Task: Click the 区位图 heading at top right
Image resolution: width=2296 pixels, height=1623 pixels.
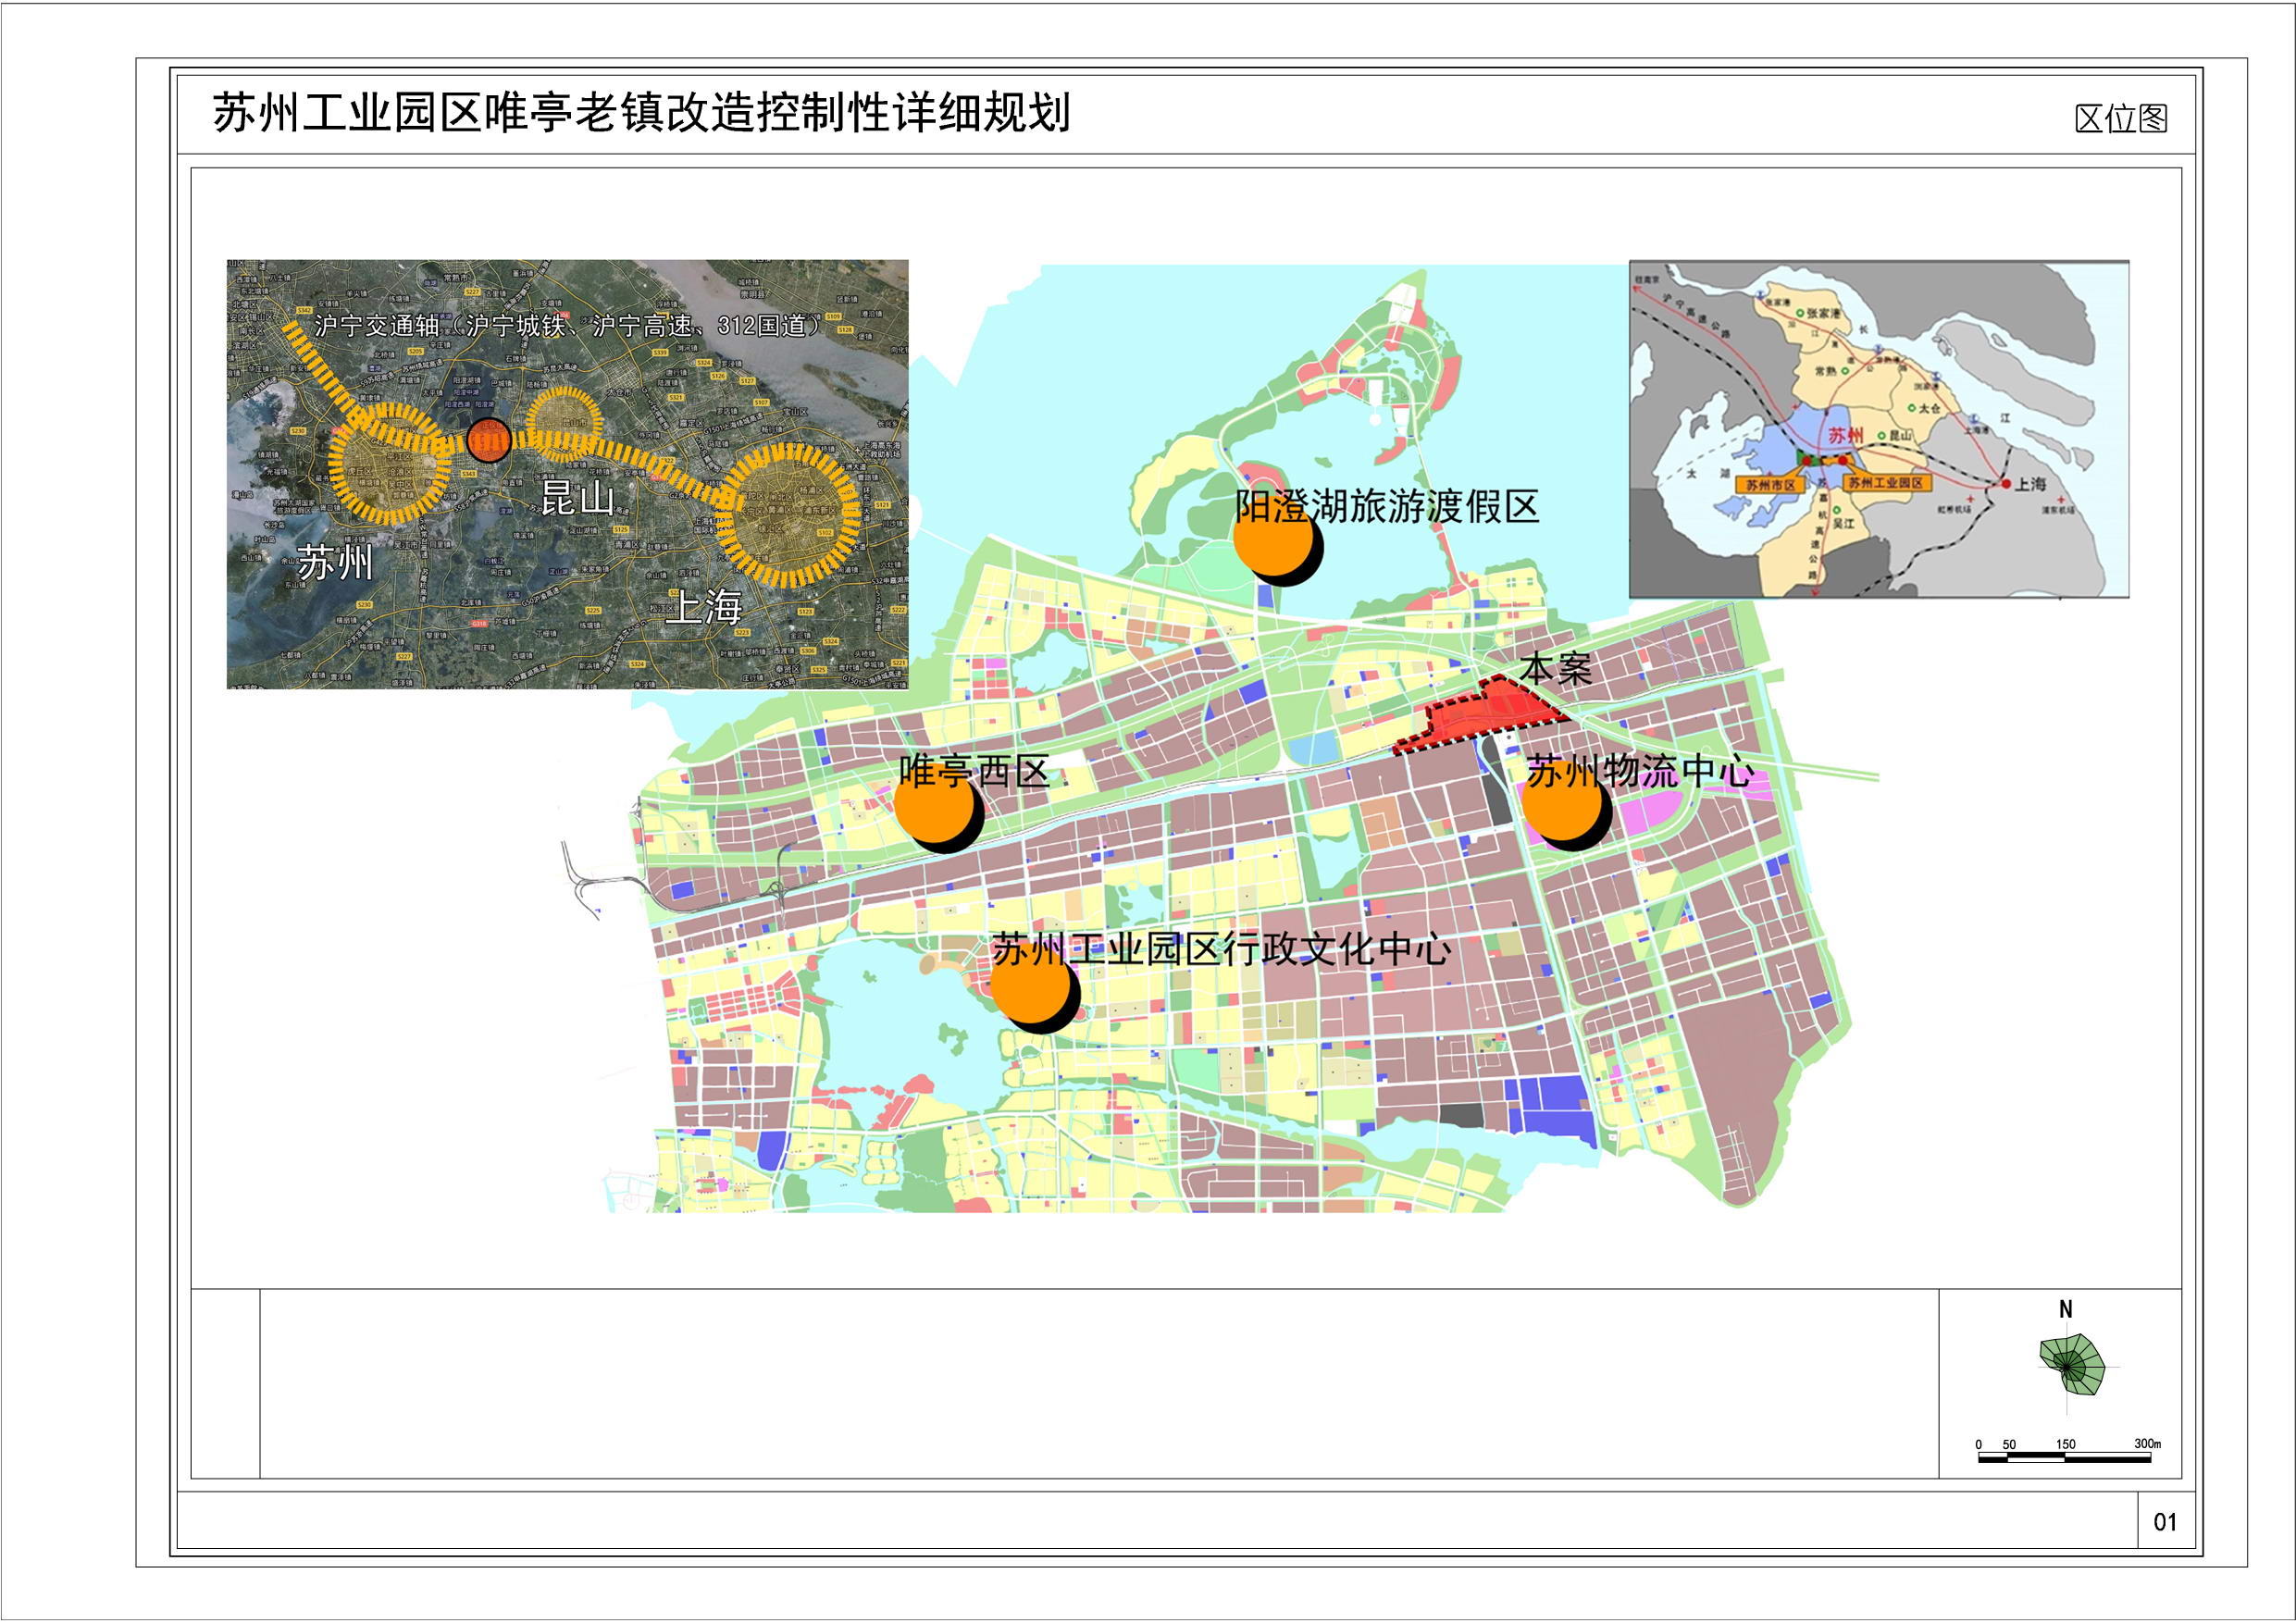Action: 2120,119
